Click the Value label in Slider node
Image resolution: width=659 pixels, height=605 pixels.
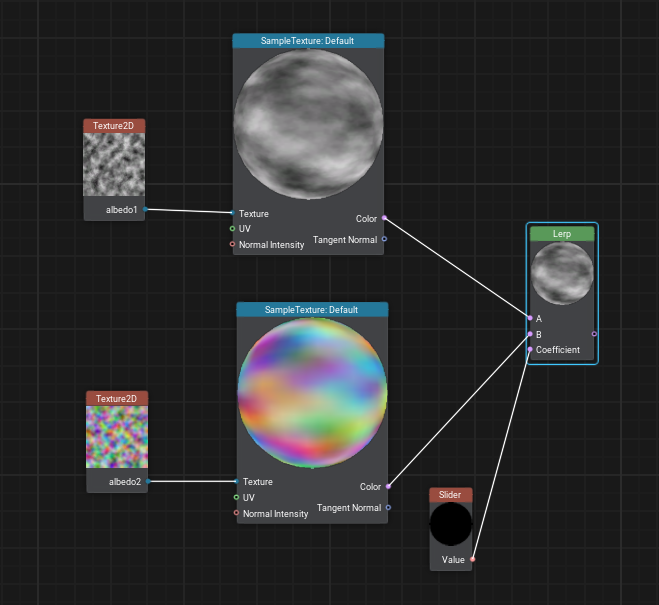(x=453, y=560)
